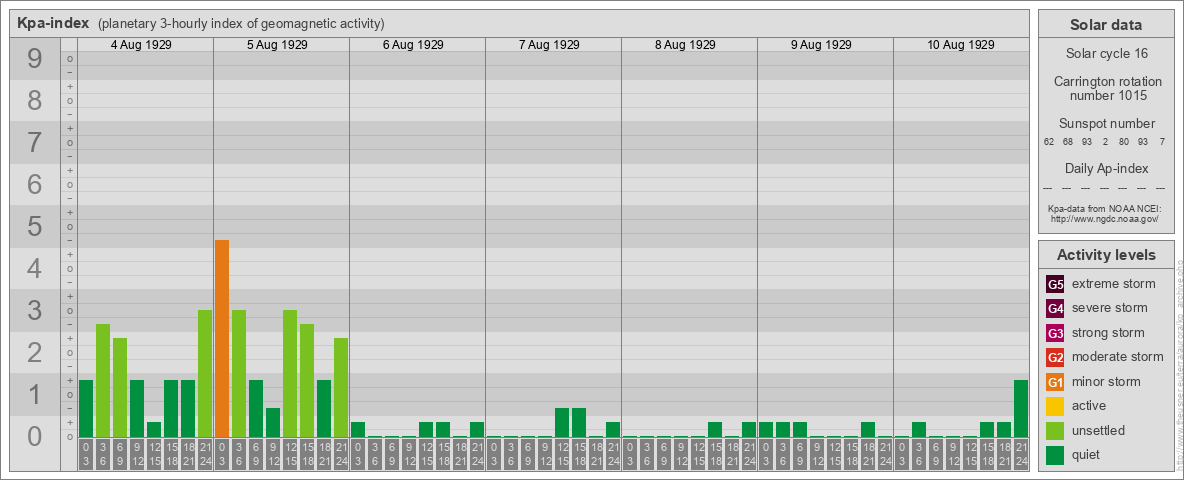Select the 6 Aug 1929 date header
1184x480 pixels.
coord(413,45)
